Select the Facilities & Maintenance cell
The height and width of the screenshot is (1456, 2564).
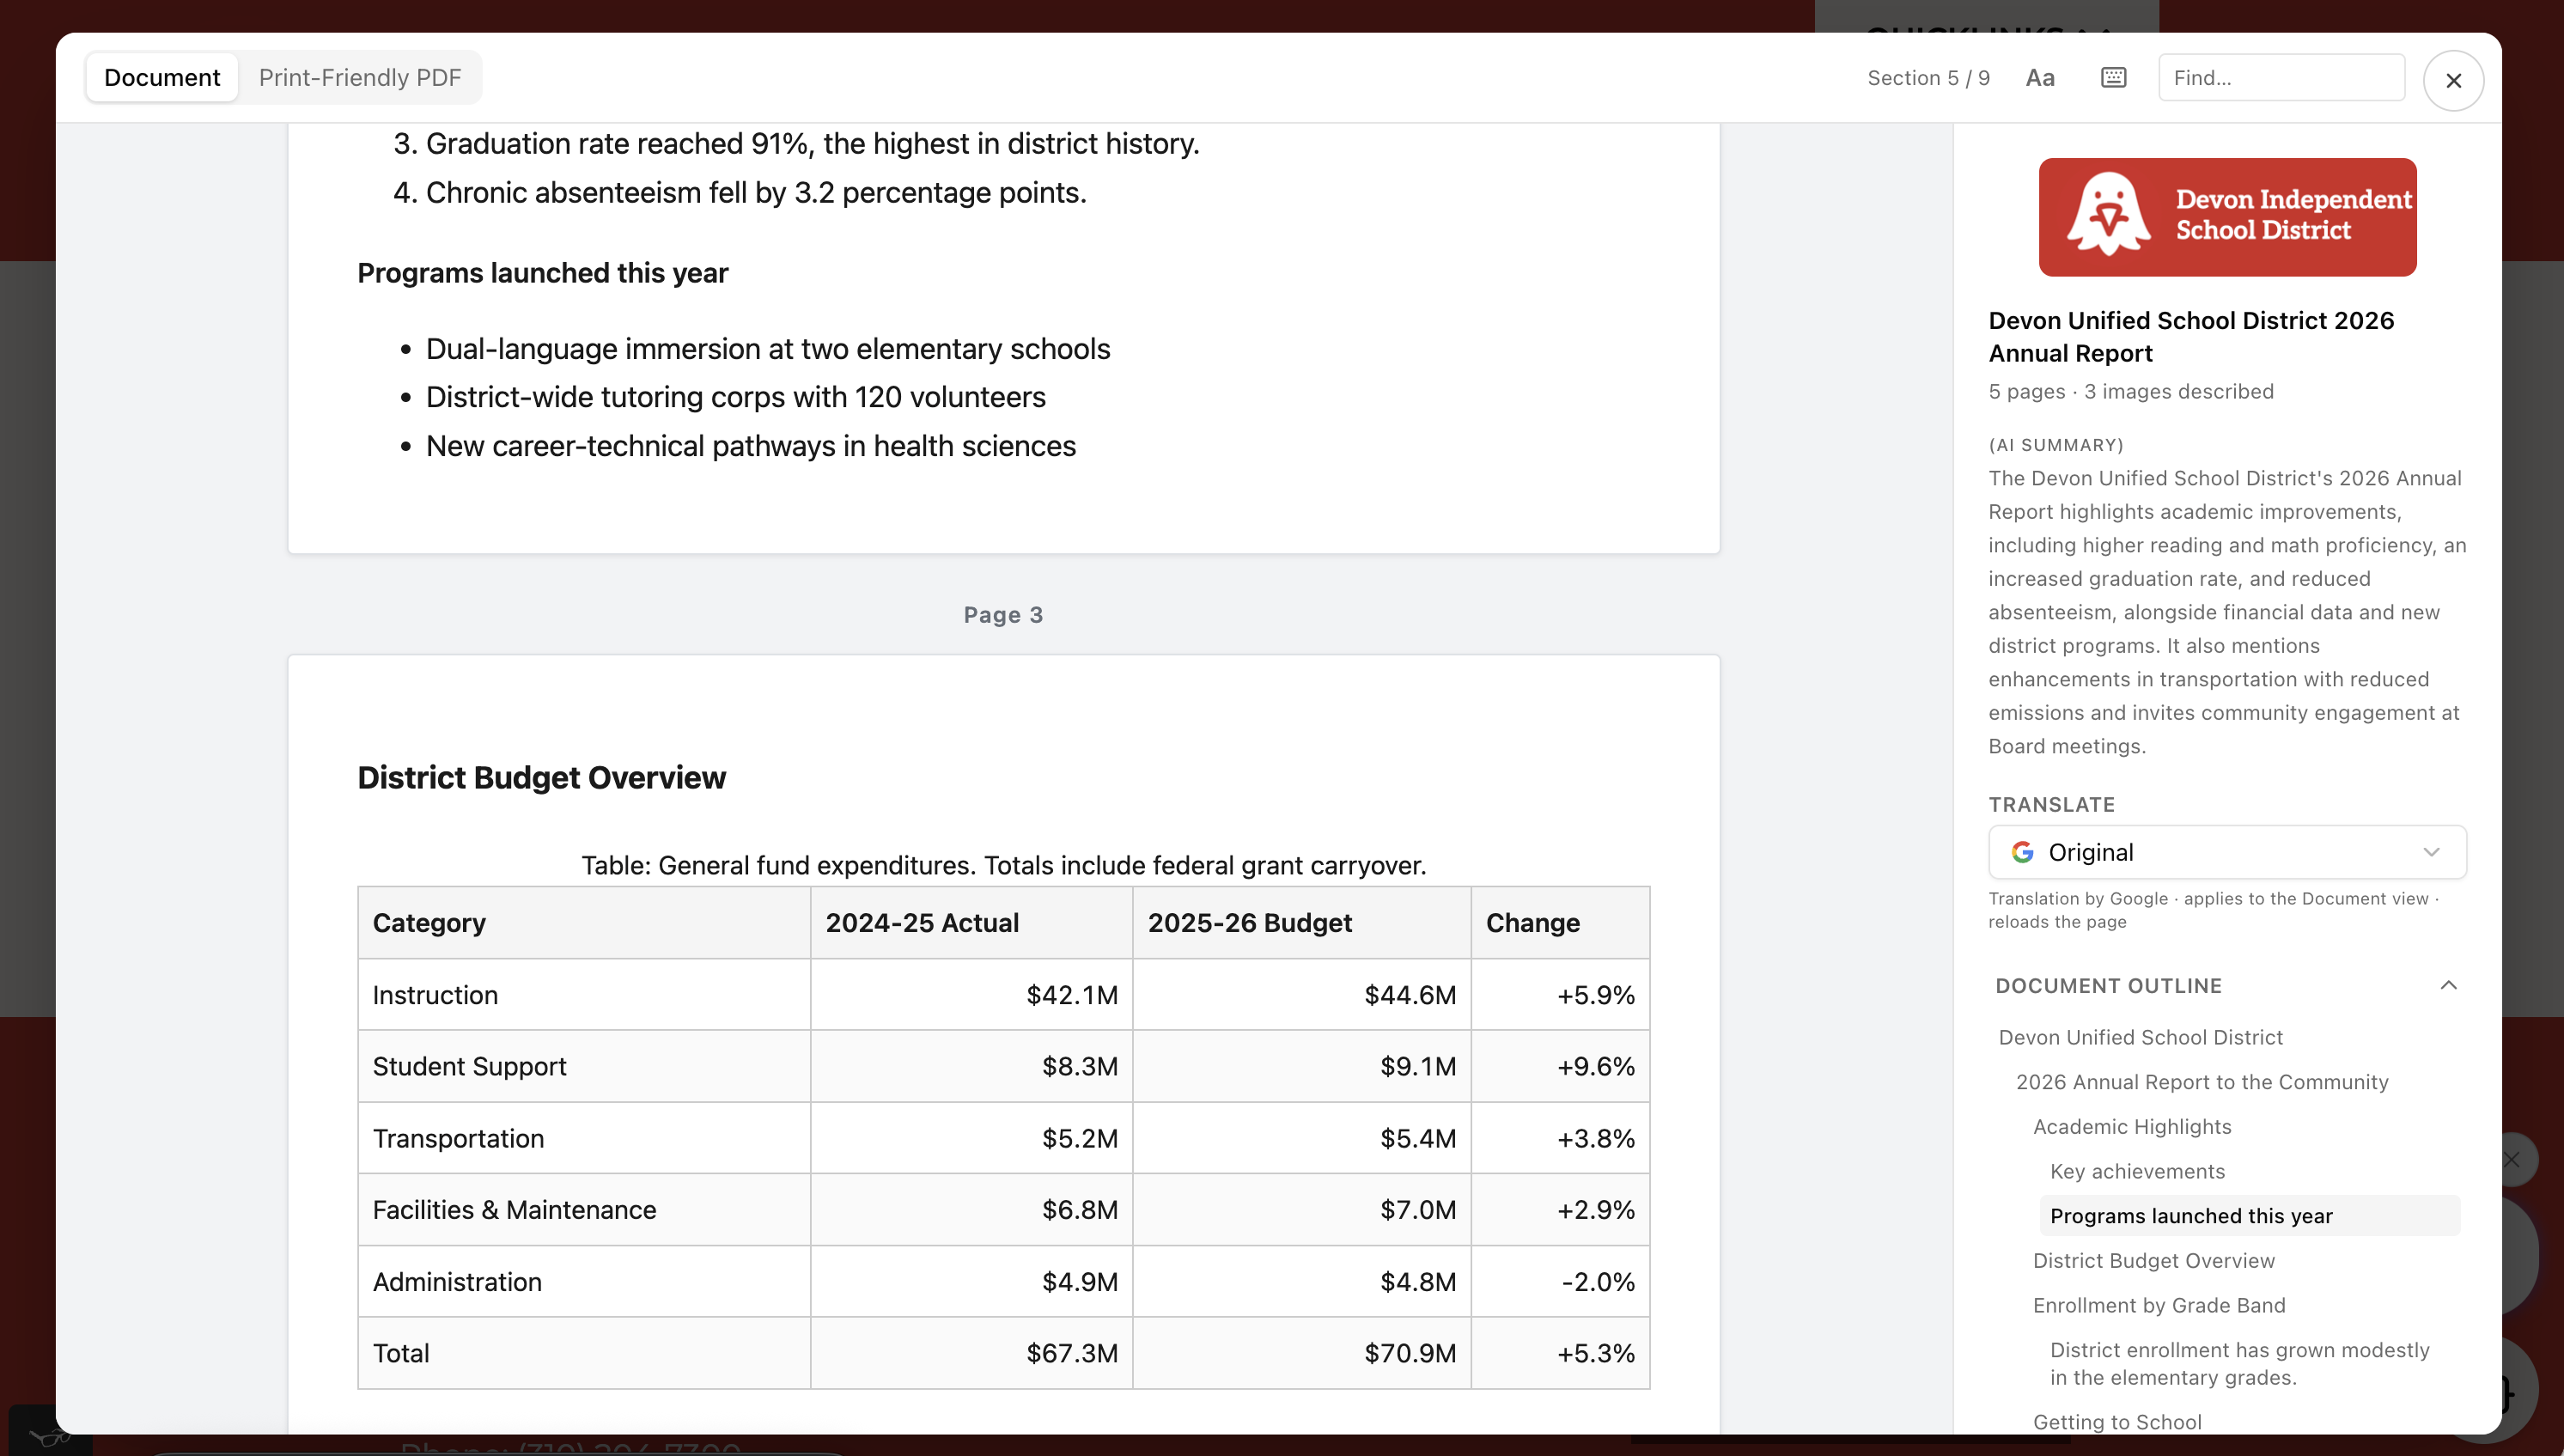584,1210
